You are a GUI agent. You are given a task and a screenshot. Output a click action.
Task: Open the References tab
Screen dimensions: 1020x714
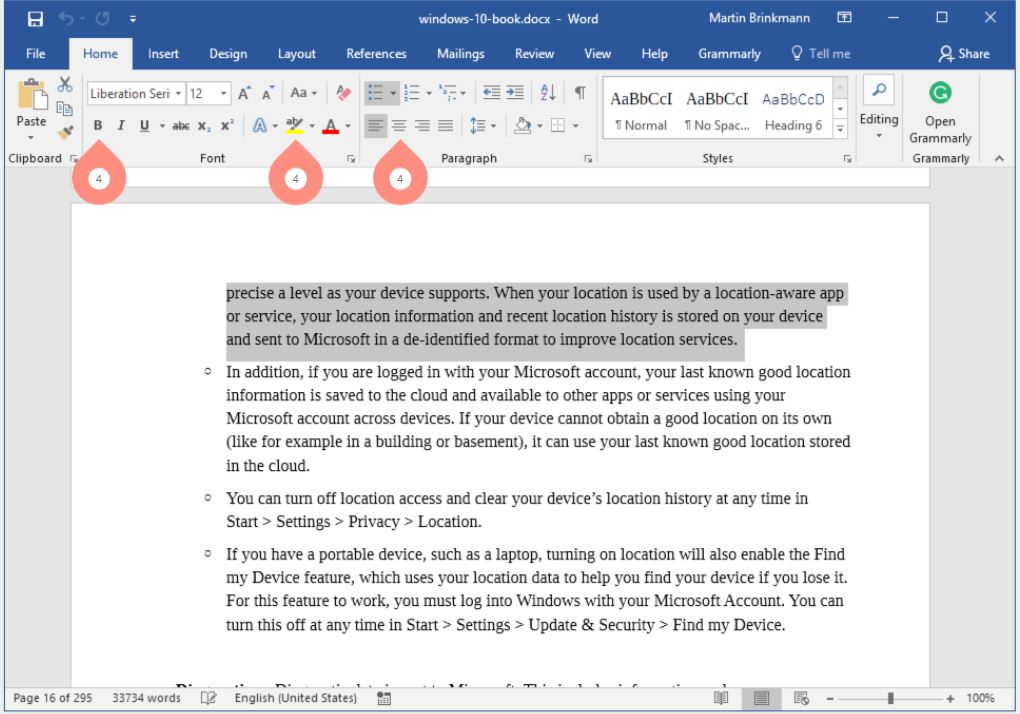pyautogui.click(x=376, y=54)
